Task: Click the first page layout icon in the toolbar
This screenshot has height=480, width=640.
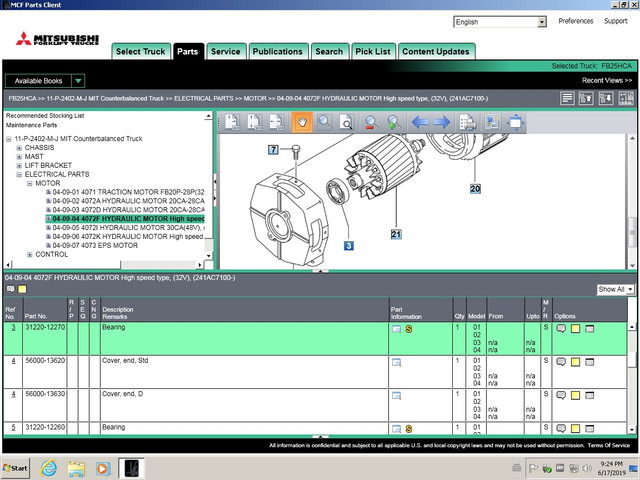Action: (233, 122)
